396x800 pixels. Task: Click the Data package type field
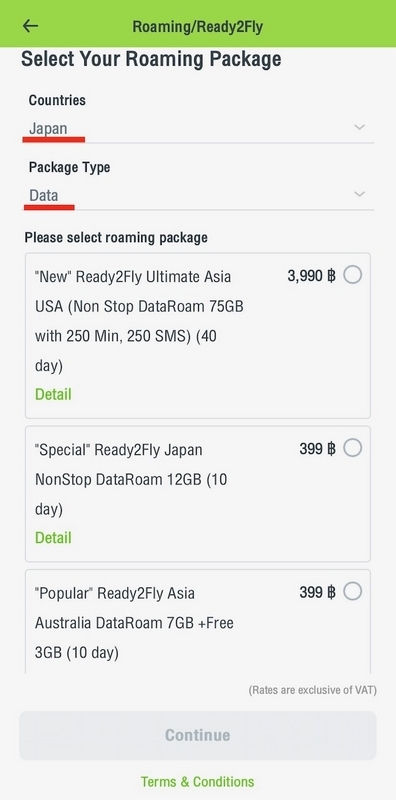(199, 195)
